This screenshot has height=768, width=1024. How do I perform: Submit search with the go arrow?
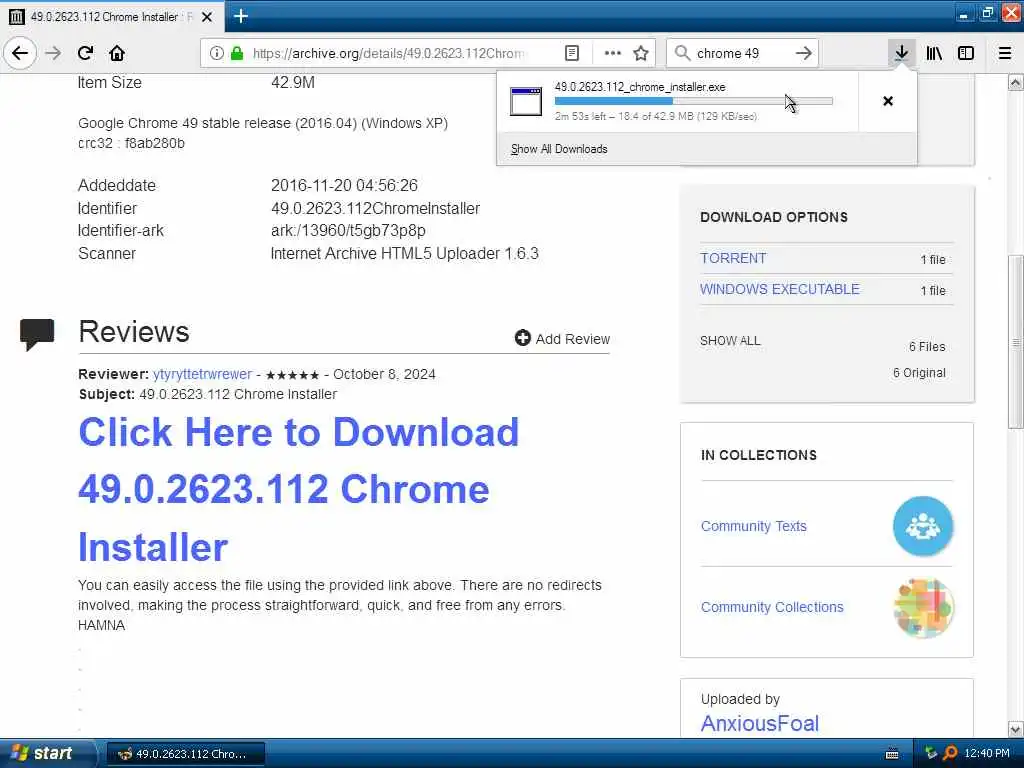tap(804, 53)
